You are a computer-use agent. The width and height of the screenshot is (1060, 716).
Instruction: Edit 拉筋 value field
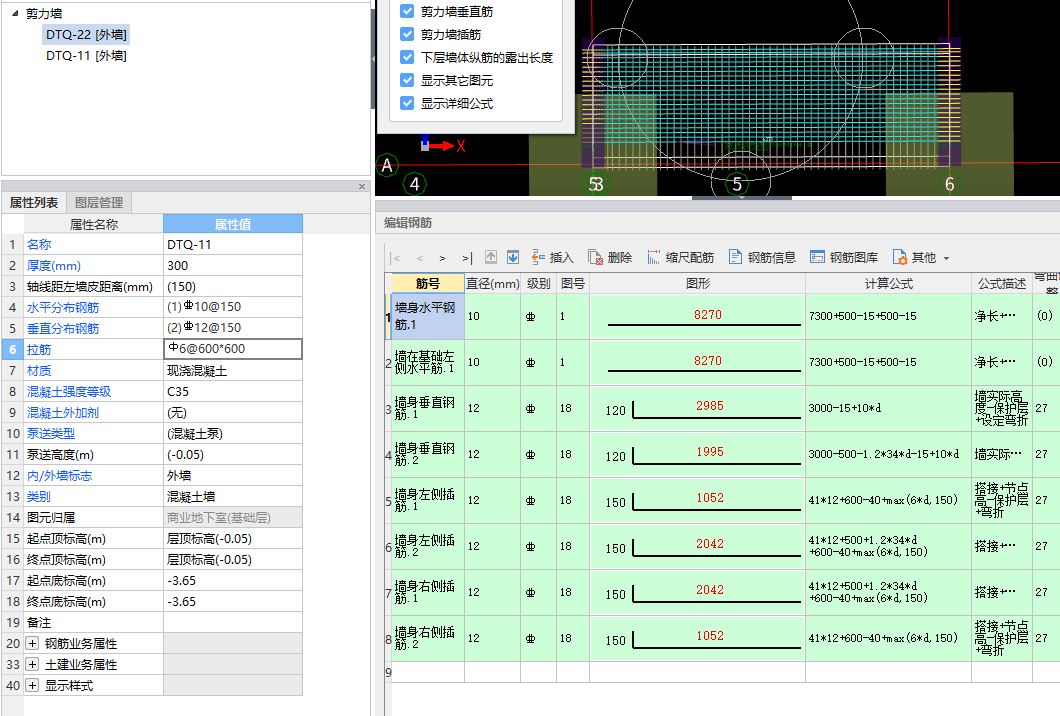point(233,349)
